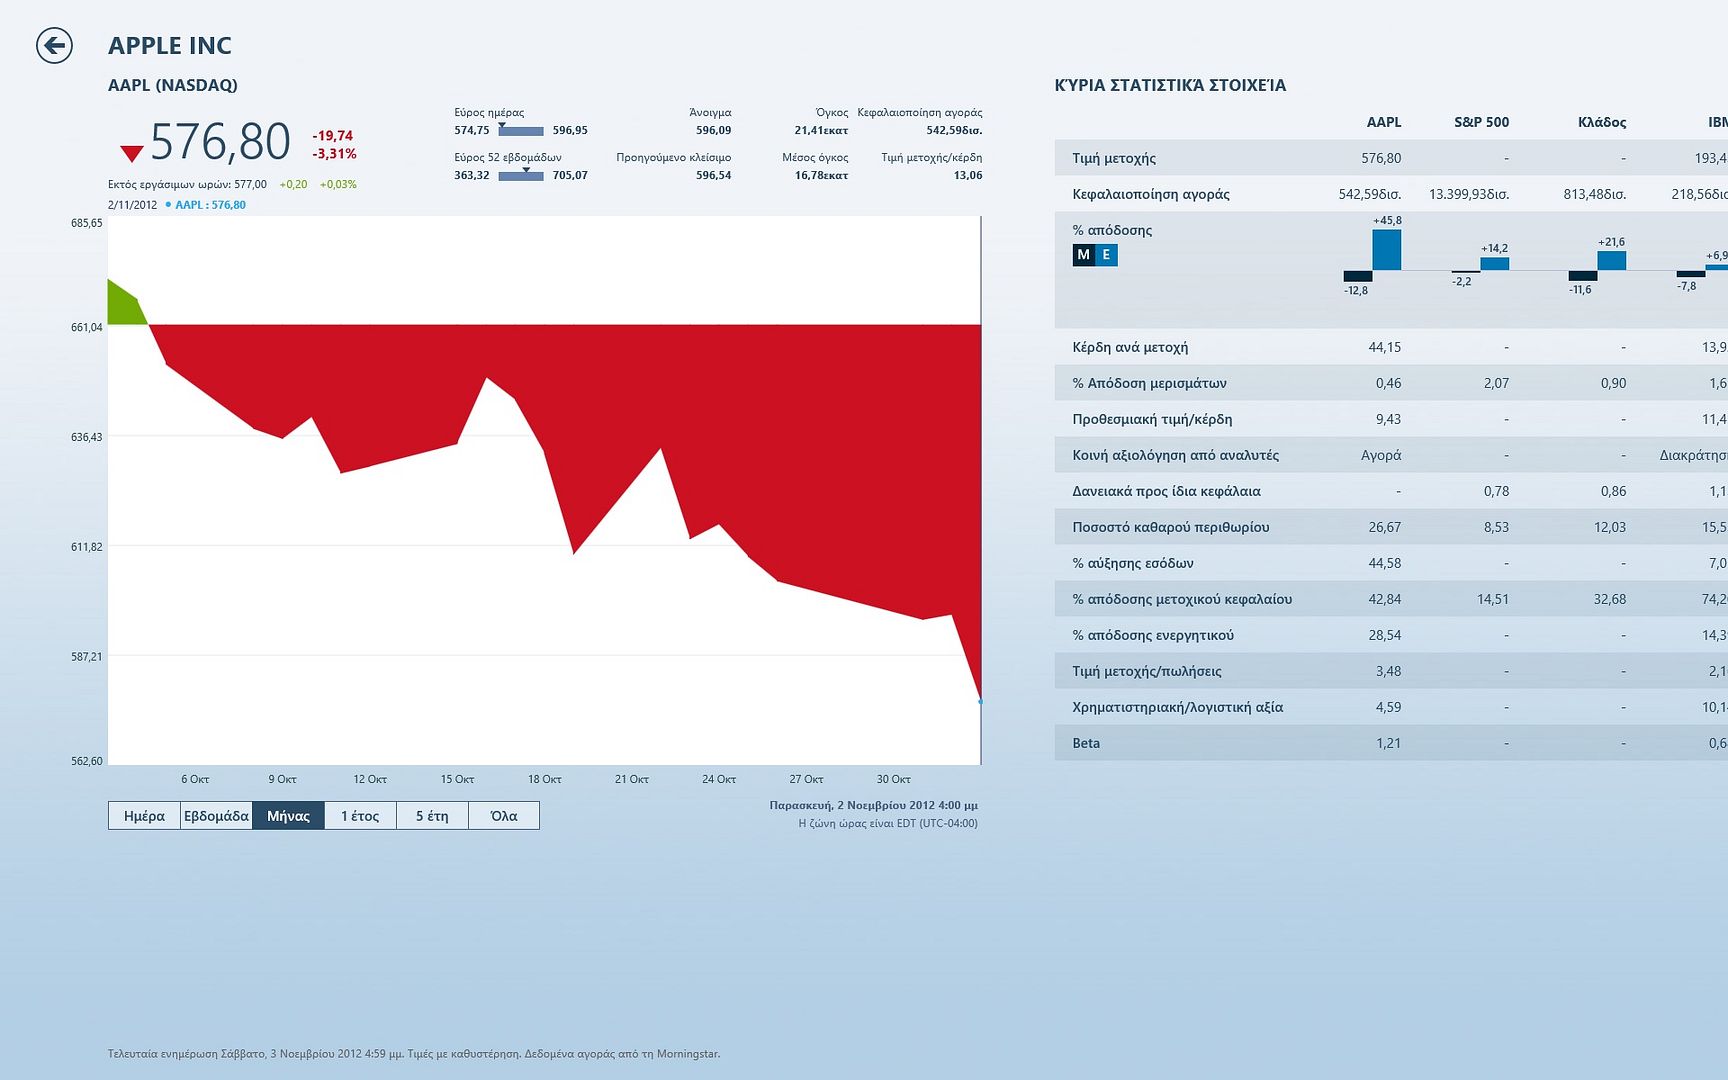Click Χρηματιστηριακή/λογιστική αξία row
Screen dimensions: 1728x1080
1391,707
